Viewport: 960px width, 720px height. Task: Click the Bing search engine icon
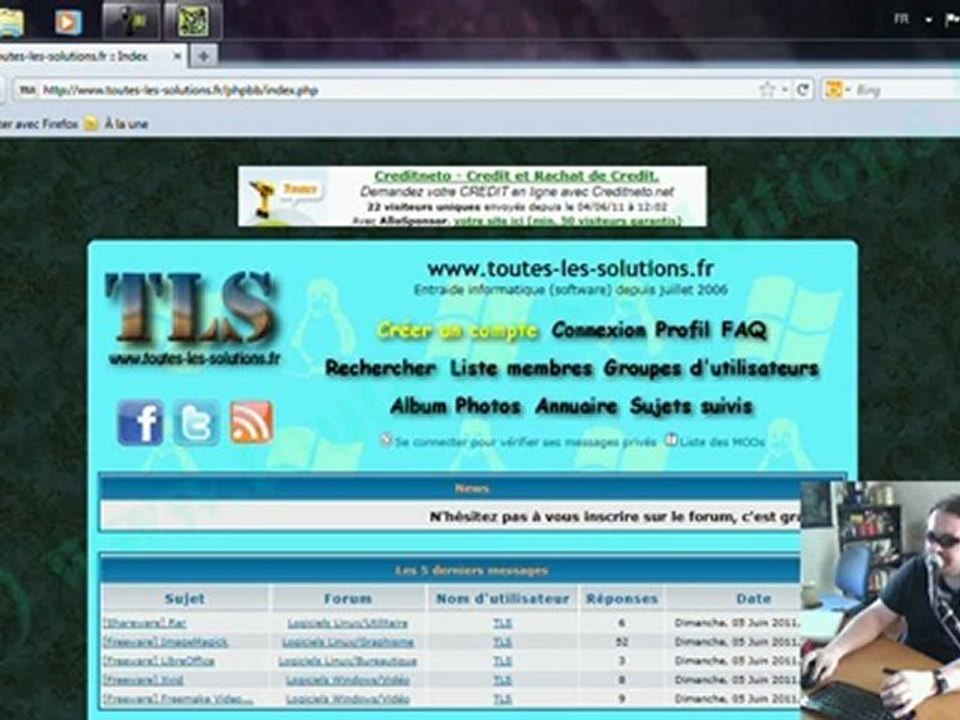[833, 90]
